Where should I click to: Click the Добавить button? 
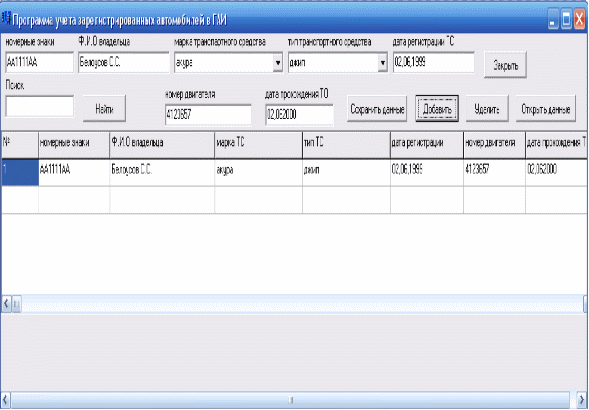(x=437, y=109)
